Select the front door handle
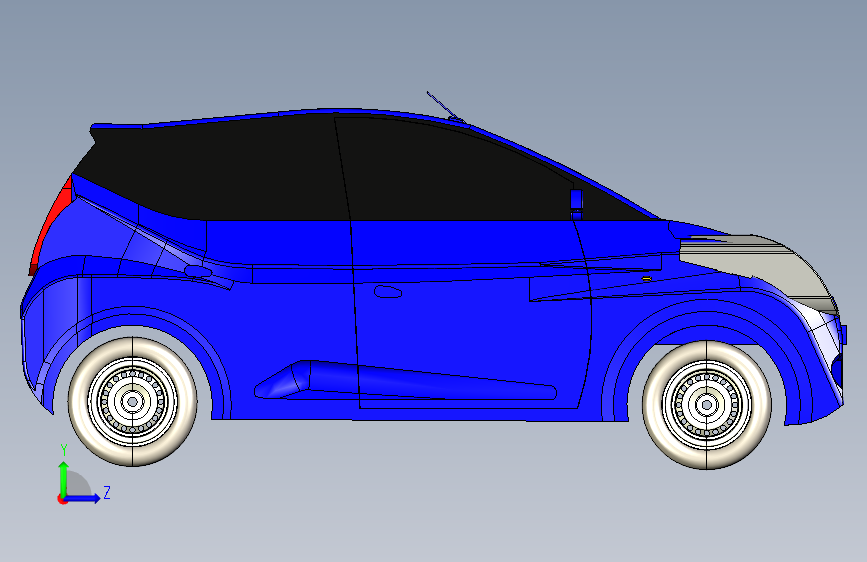Screen dimensions: 867x562 pos(388,292)
